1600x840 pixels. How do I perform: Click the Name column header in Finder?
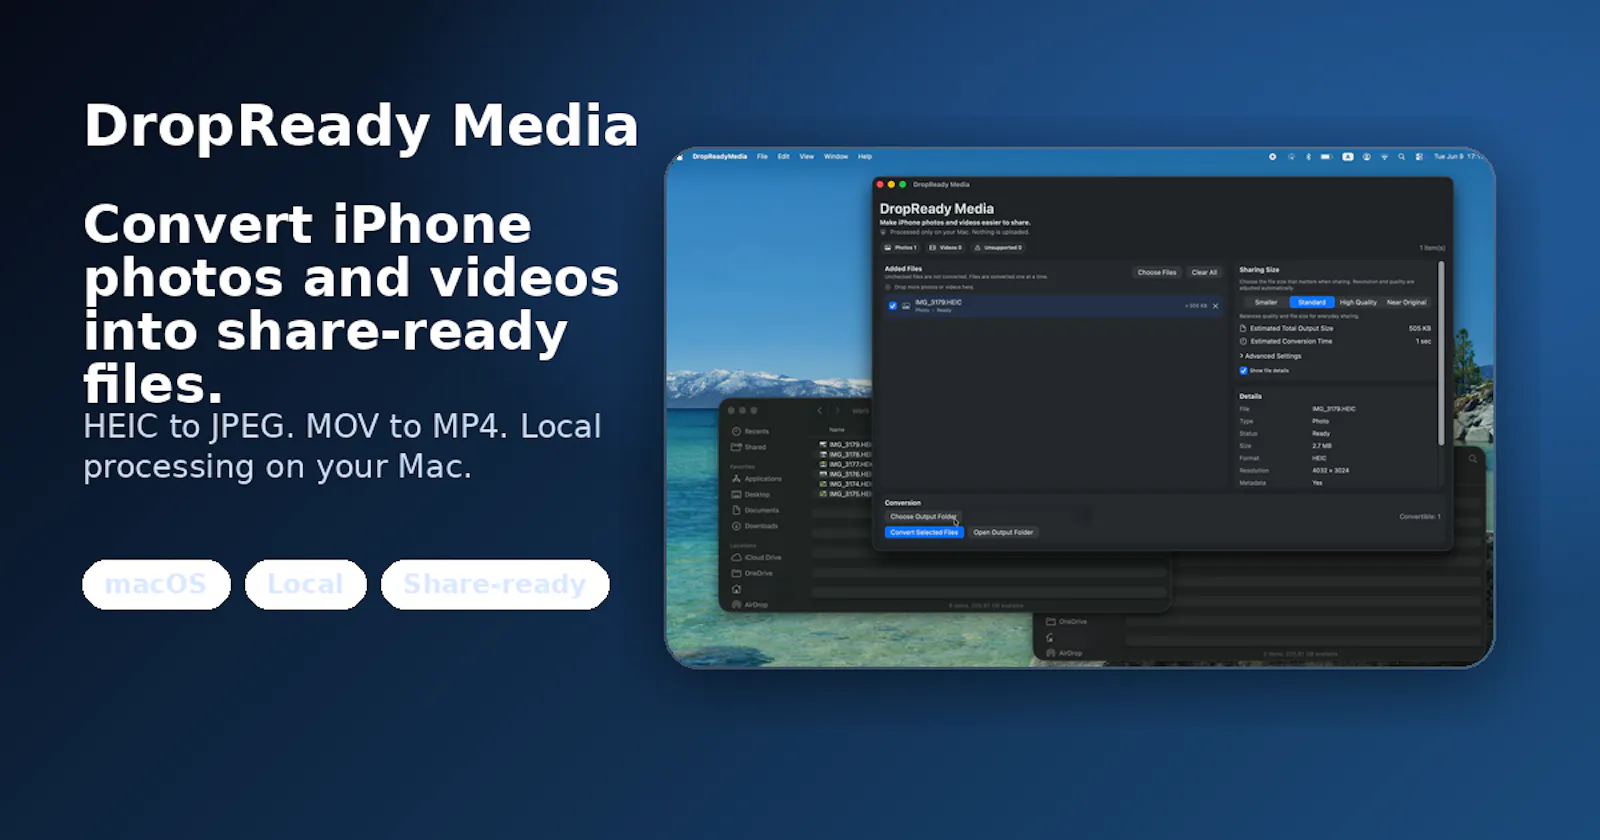837,429
